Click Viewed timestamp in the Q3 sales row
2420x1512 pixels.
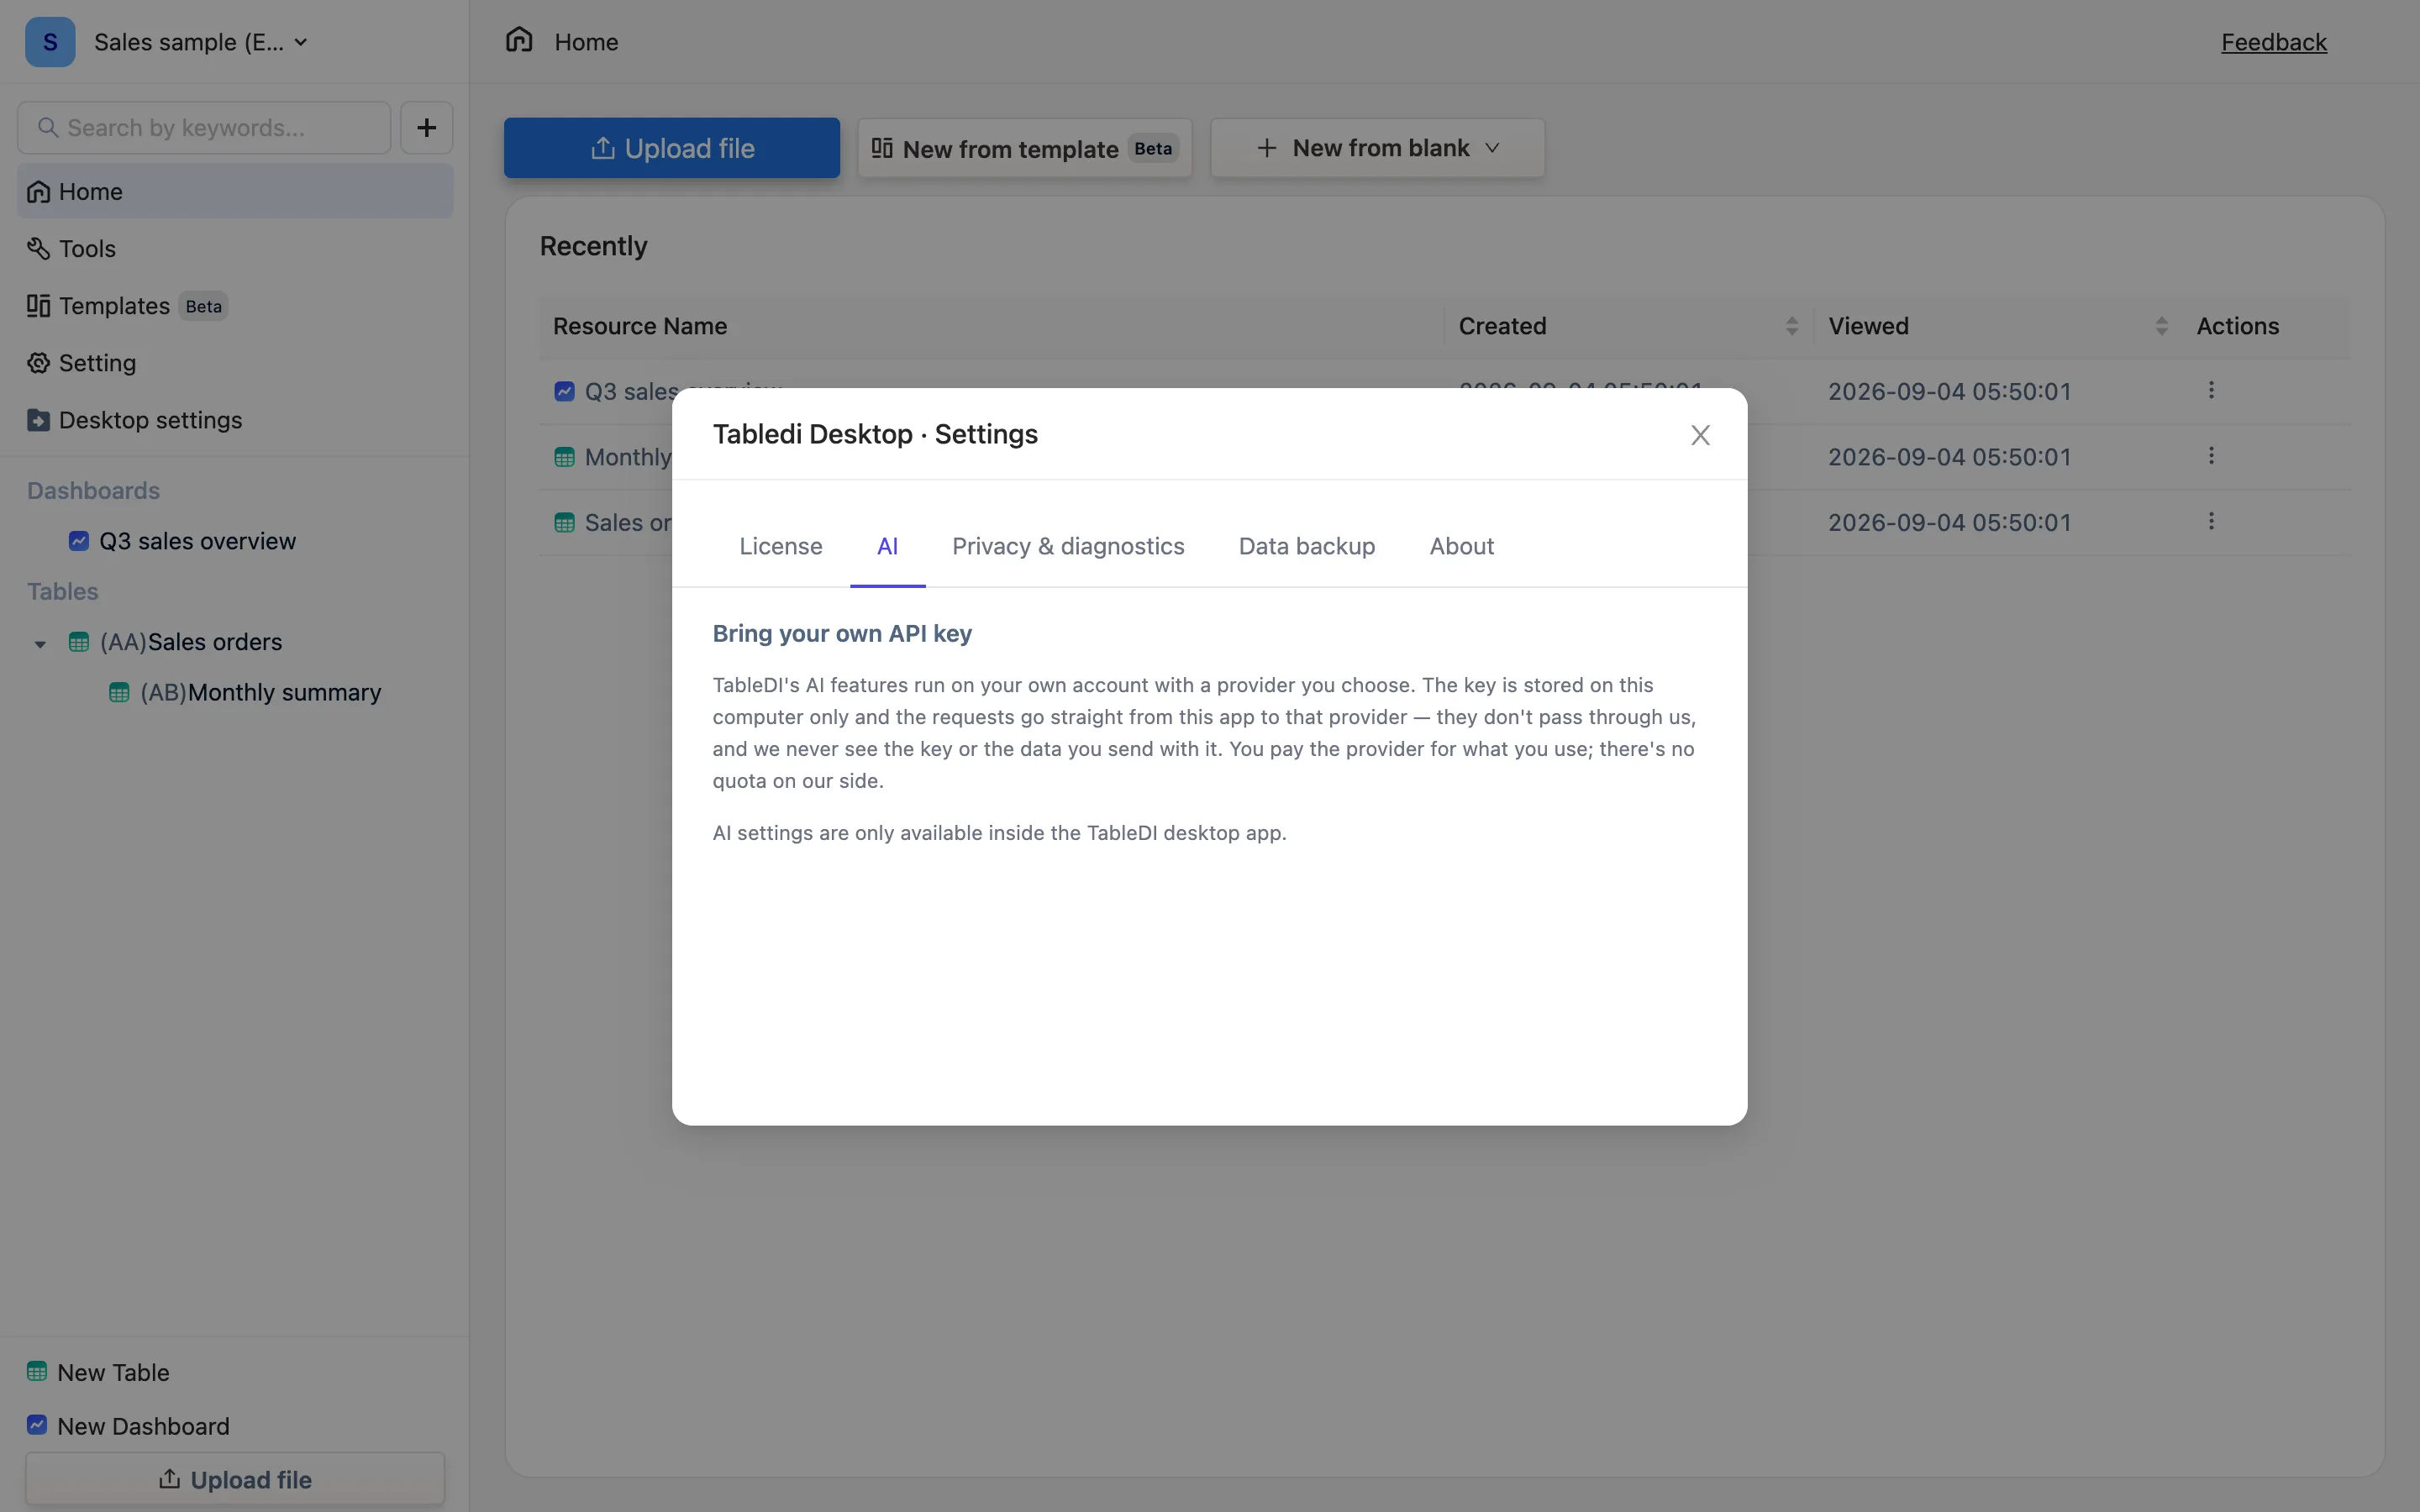pos(1949,391)
